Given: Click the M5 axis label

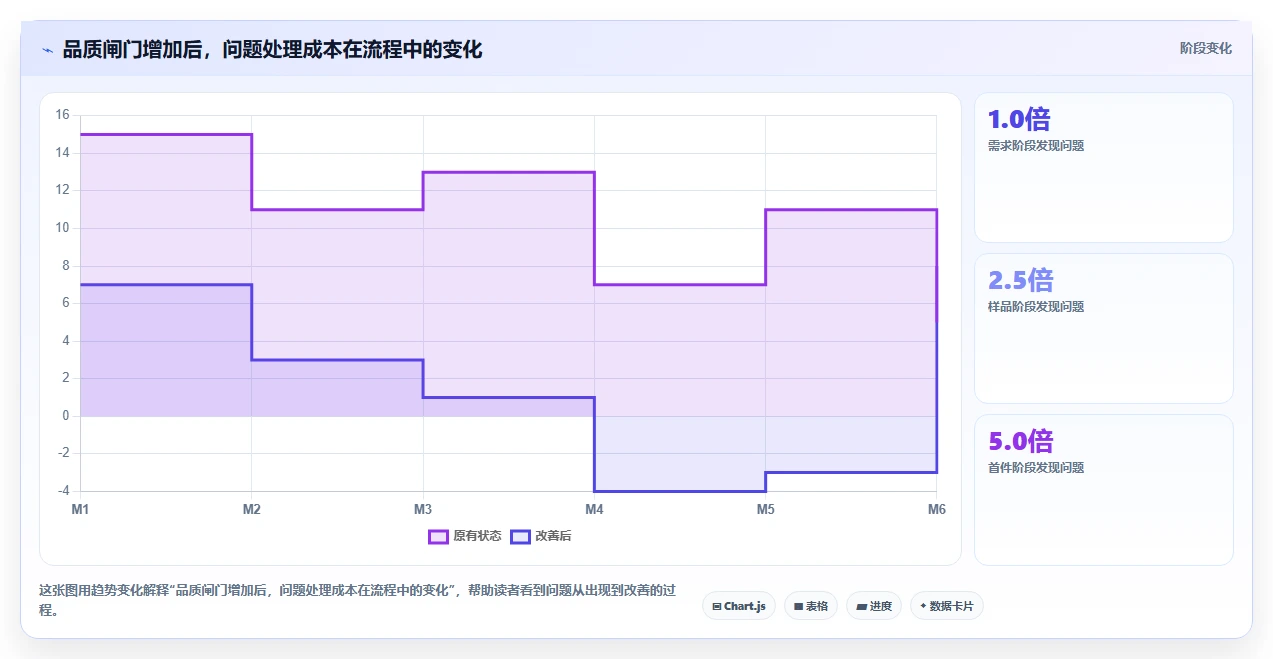Looking at the screenshot, I should coord(765,510).
